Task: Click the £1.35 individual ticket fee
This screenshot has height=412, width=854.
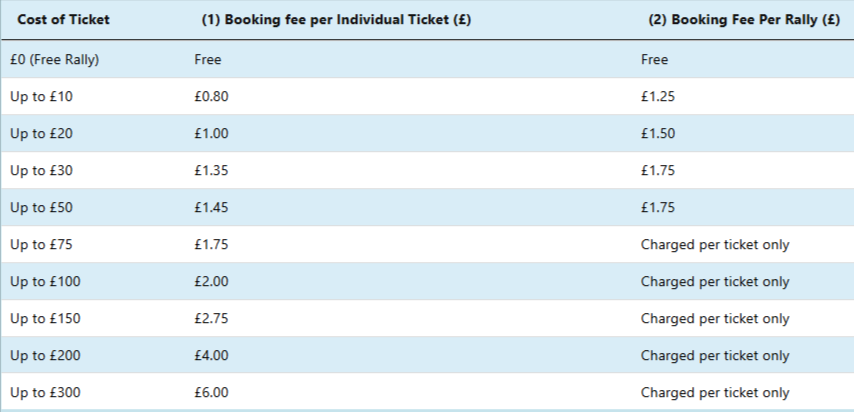Action: tap(211, 170)
